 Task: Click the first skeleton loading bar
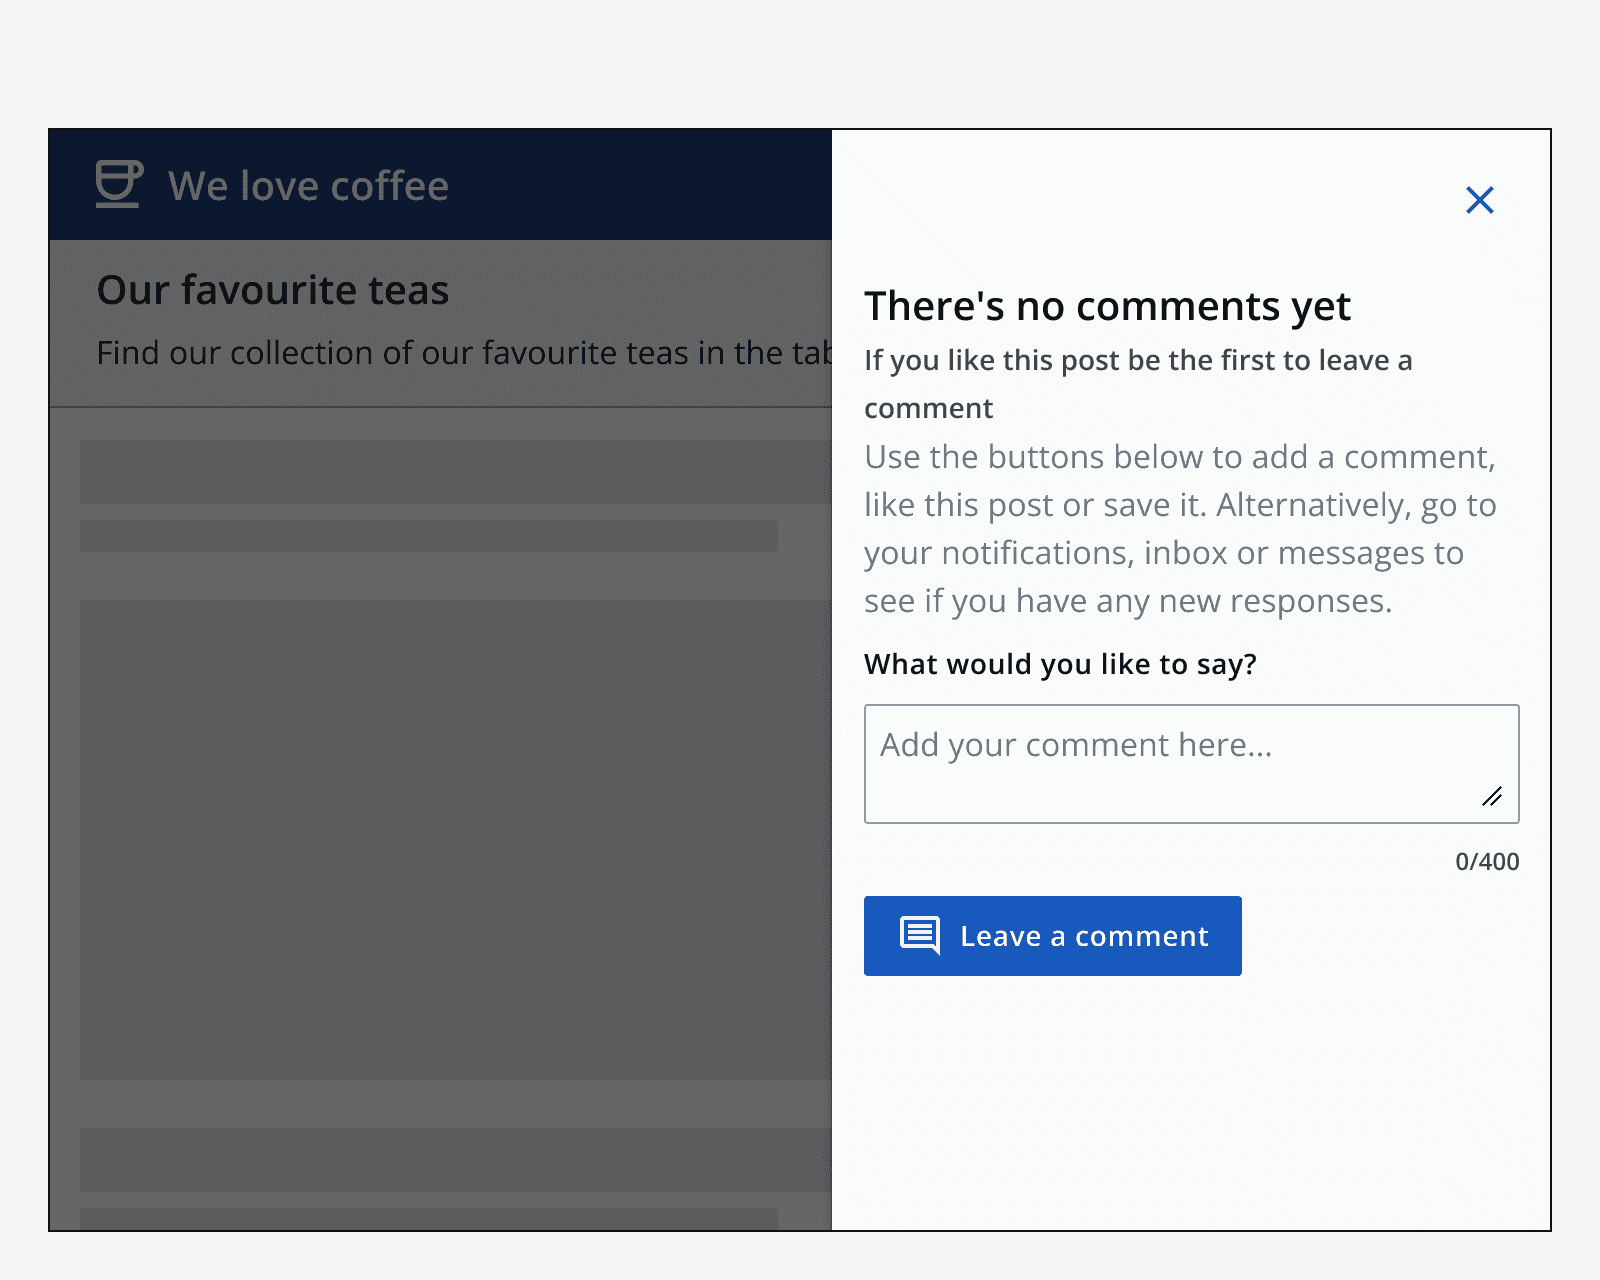(455, 471)
